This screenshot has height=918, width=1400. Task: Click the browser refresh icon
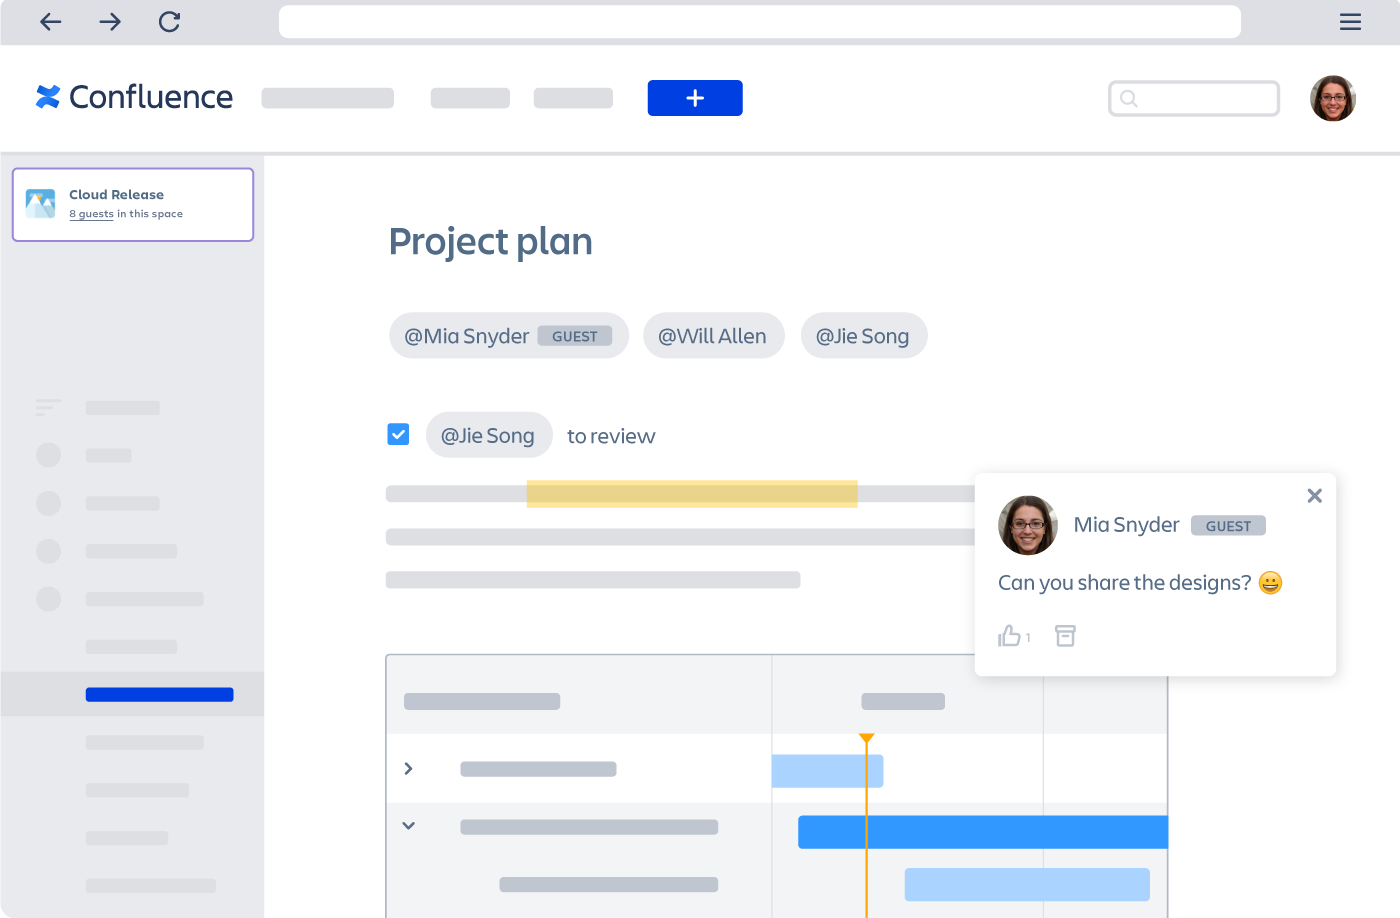(x=169, y=21)
